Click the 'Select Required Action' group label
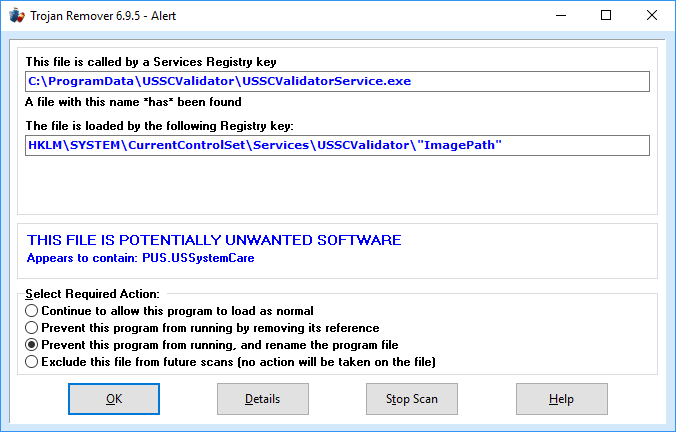 pos(92,294)
